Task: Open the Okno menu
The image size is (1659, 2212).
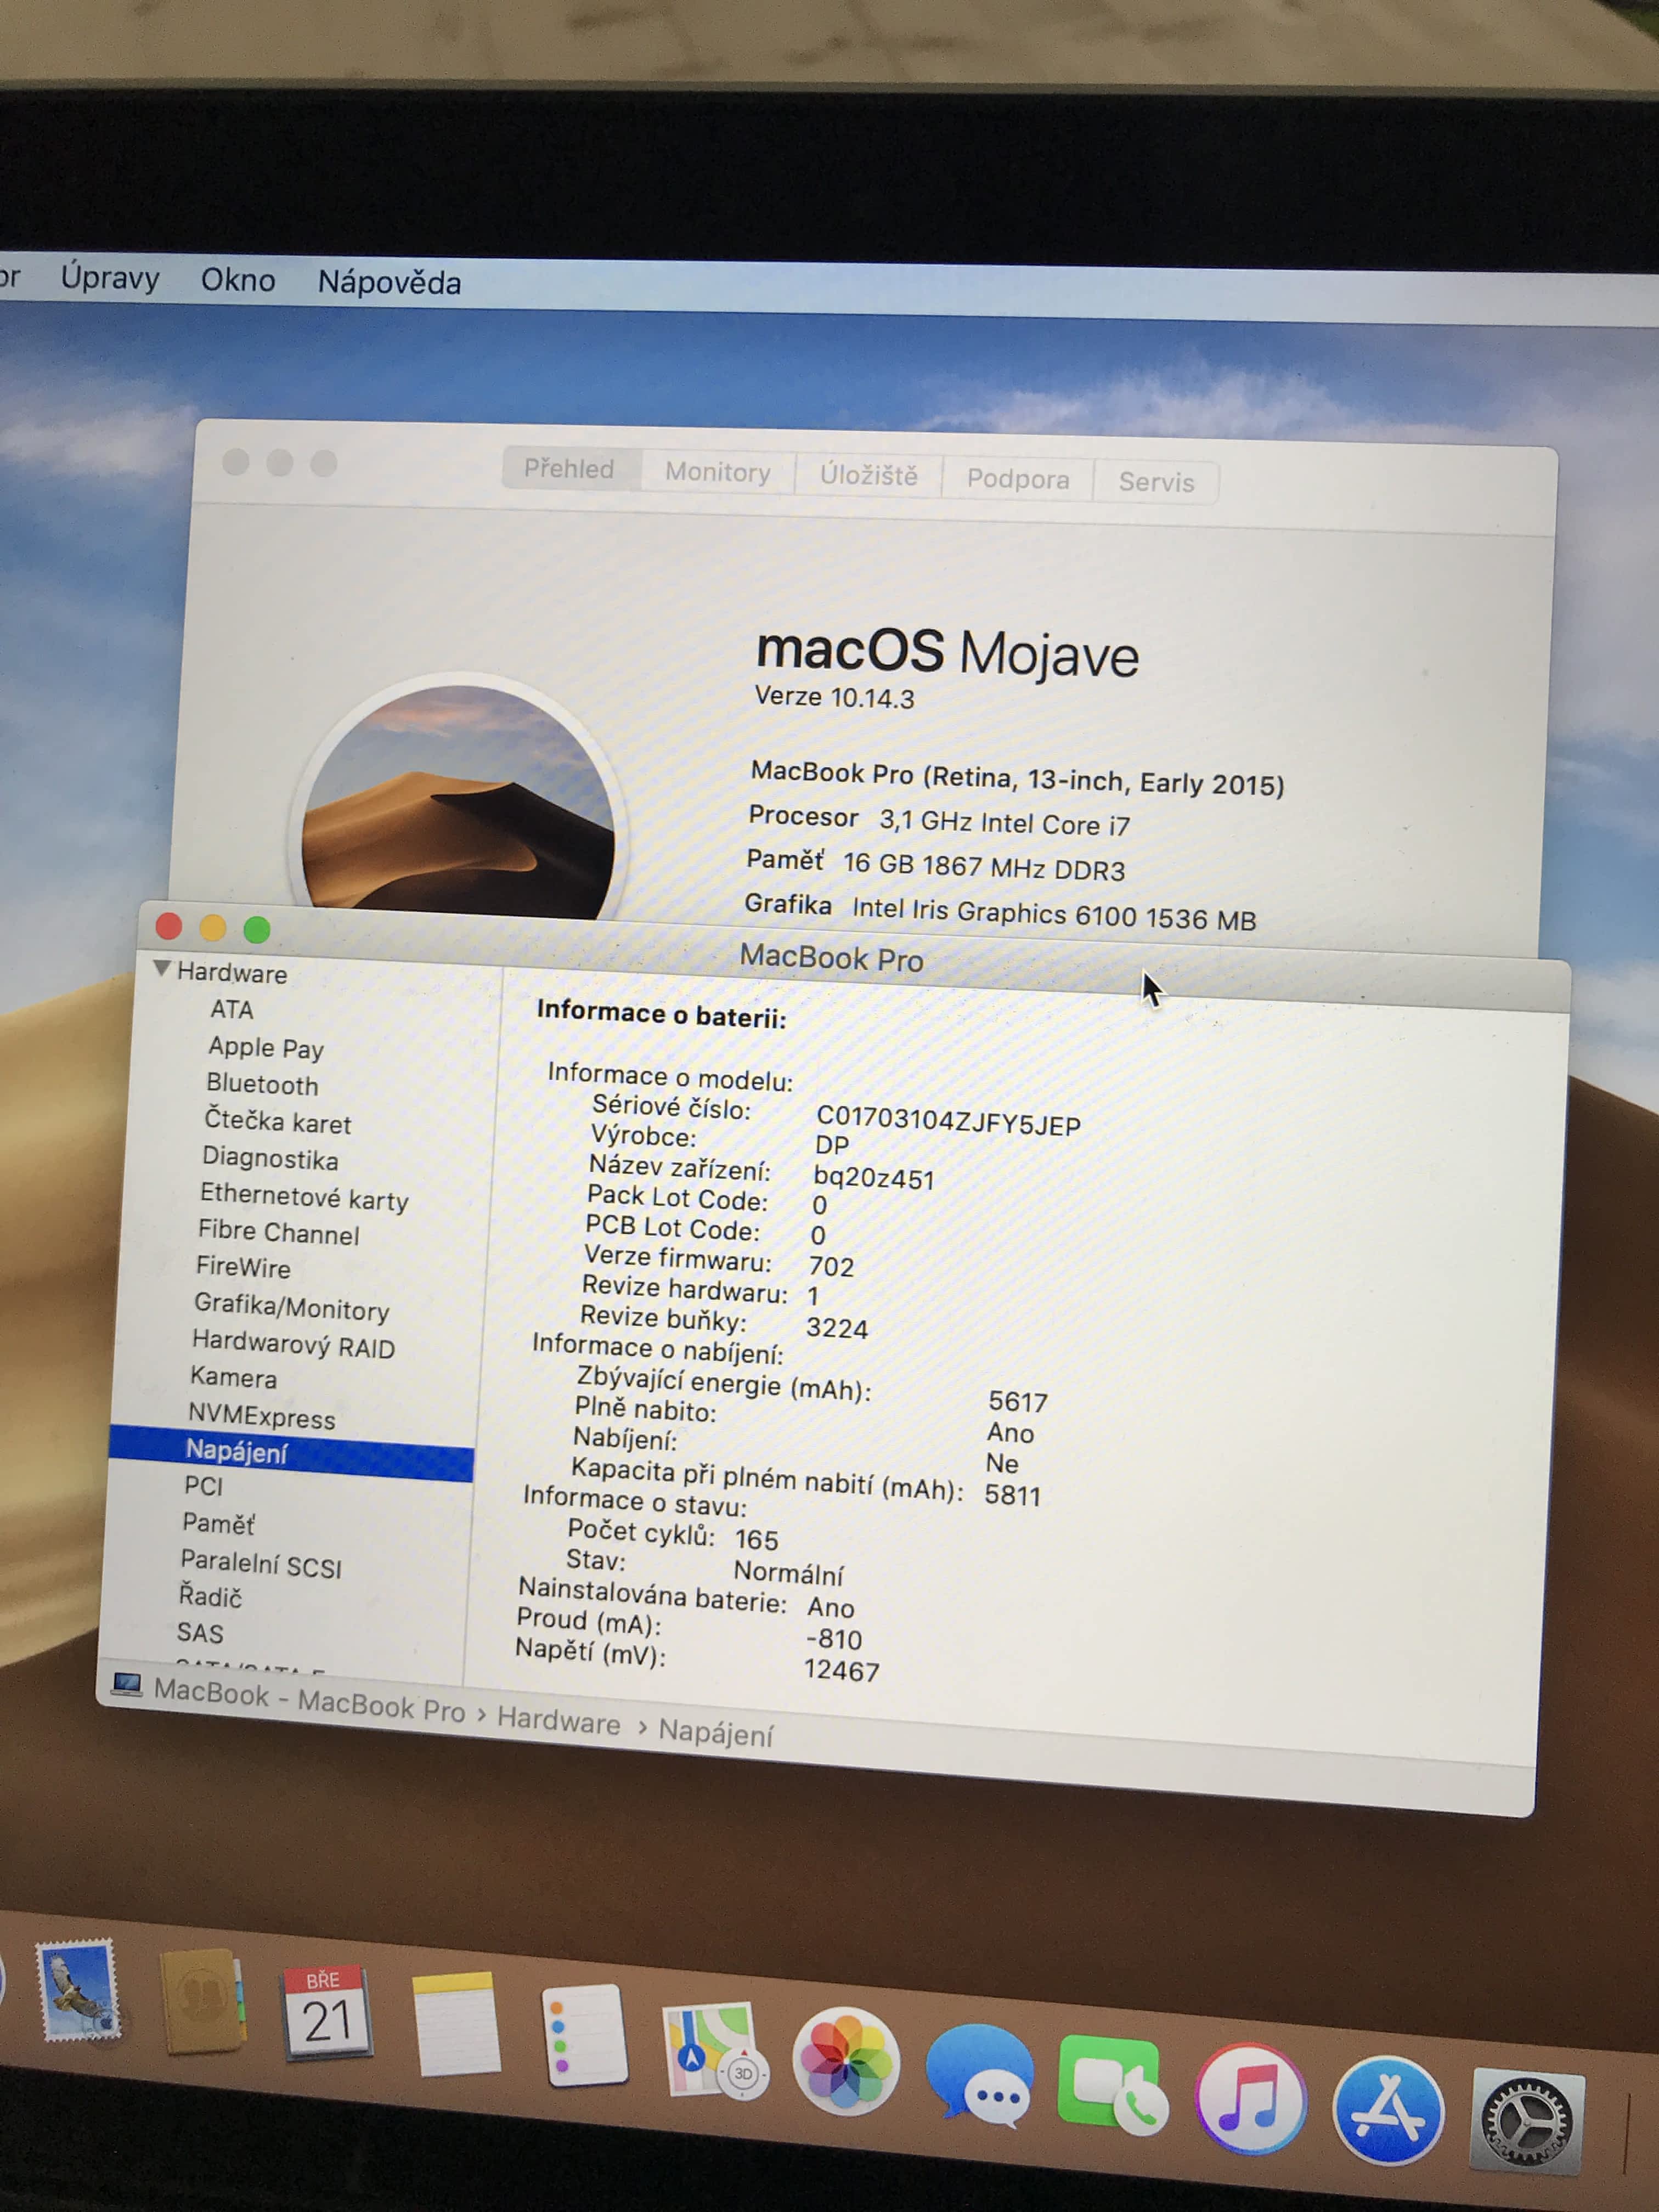Action: (x=237, y=280)
